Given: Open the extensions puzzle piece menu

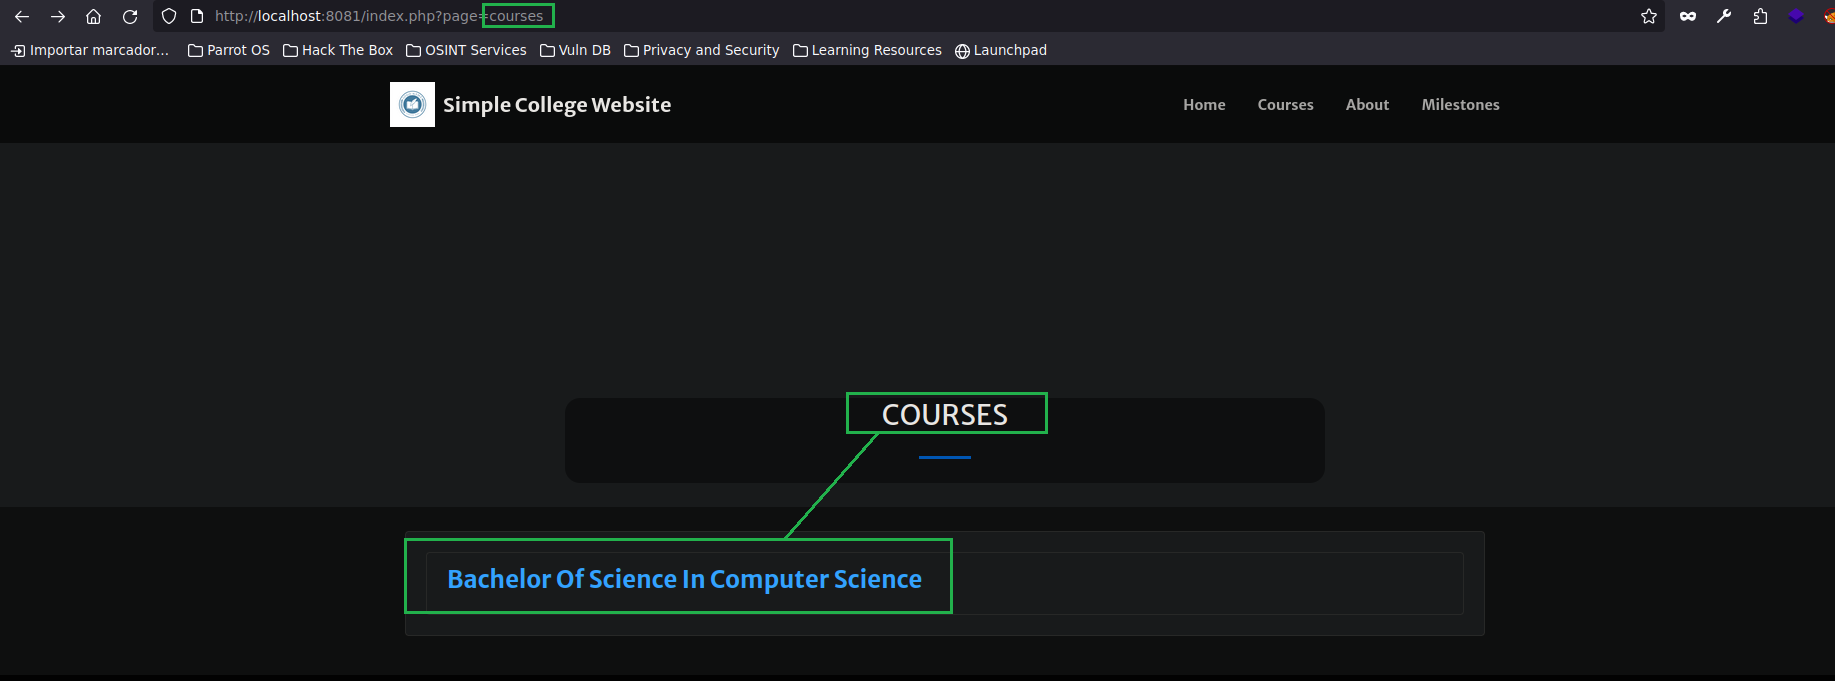Looking at the screenshot, I should (1760, 16).
